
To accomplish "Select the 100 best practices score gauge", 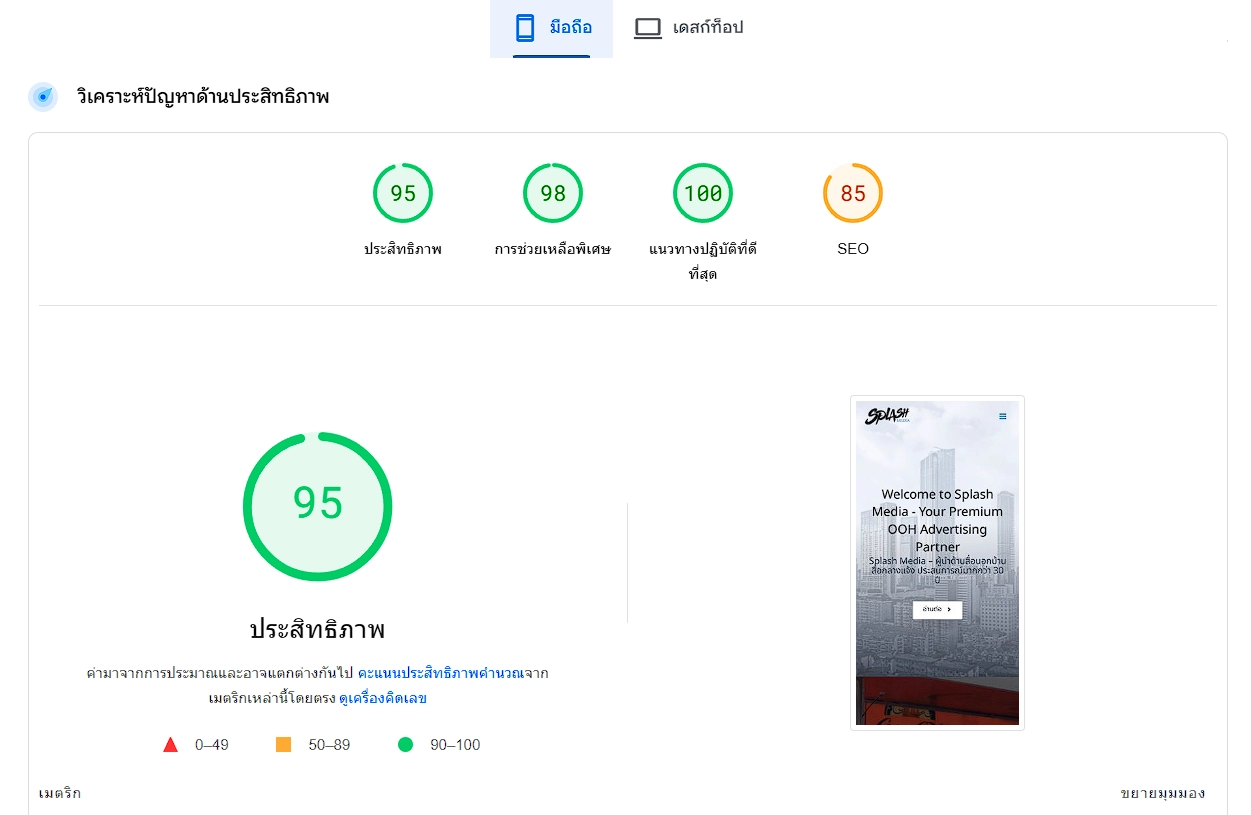I will pos(703,193).
